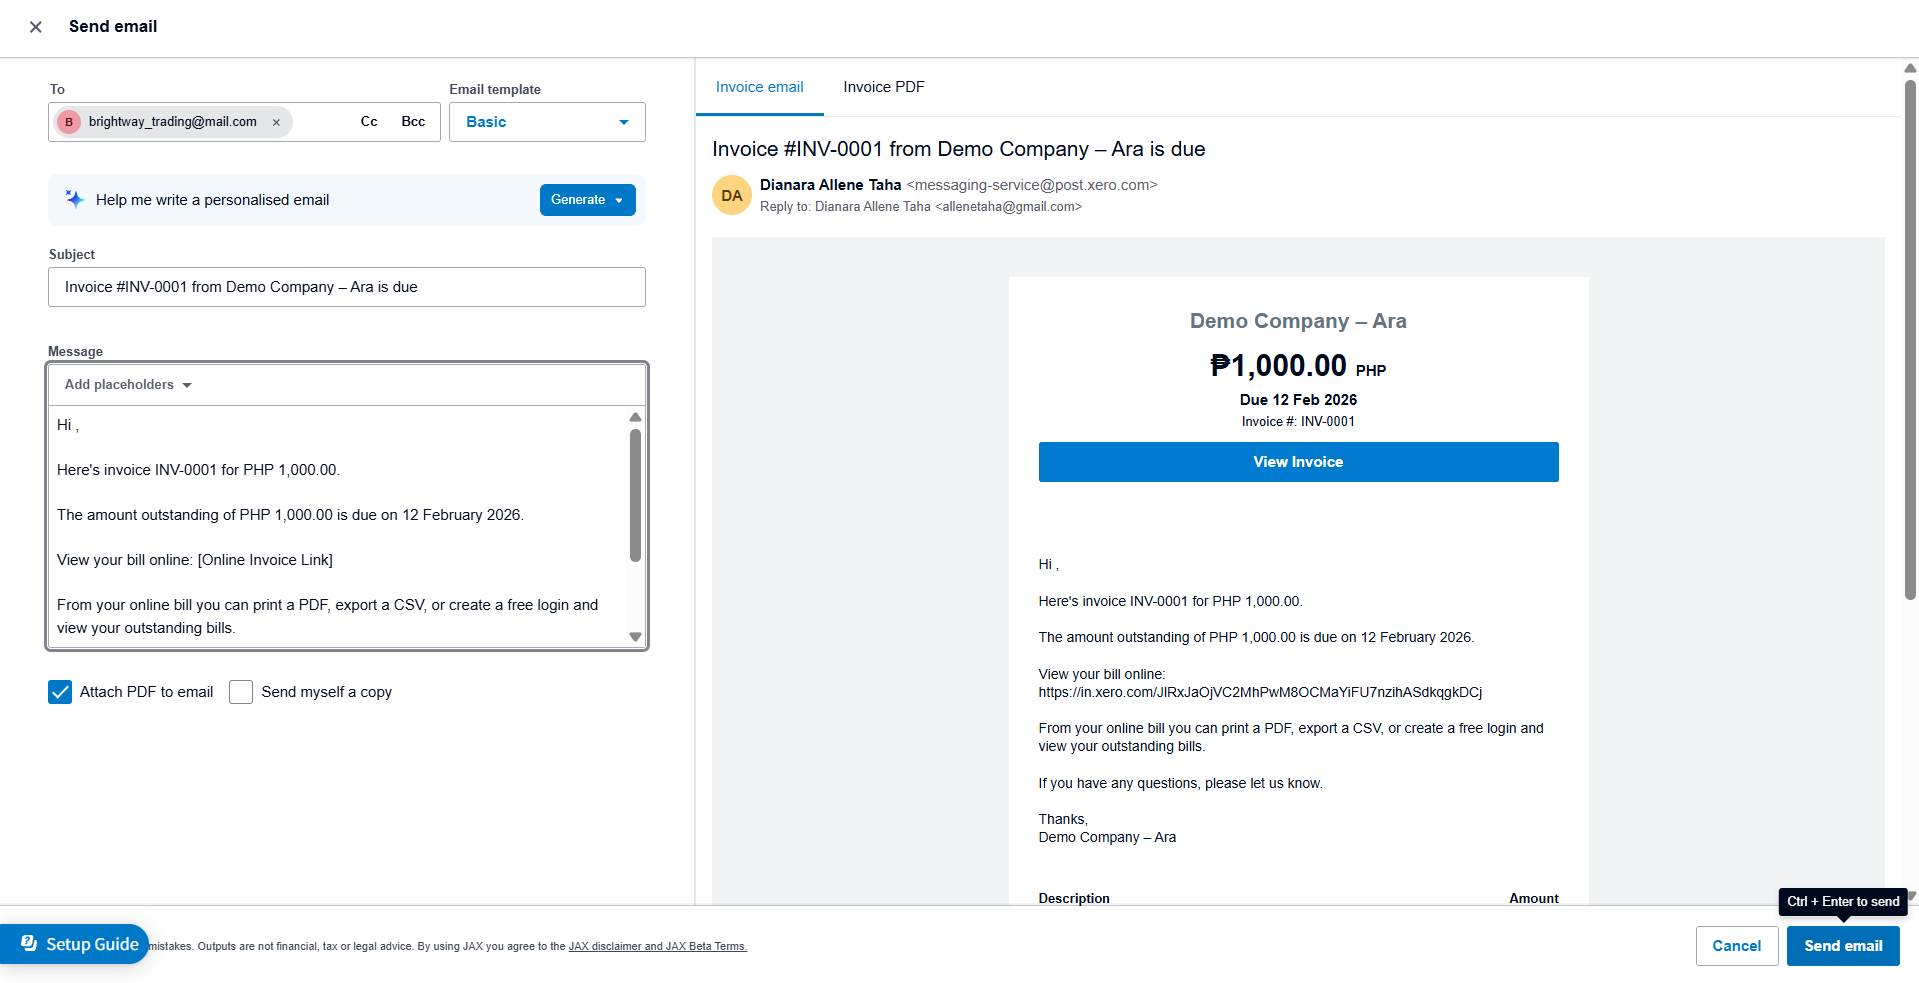The image size is (1919, 983).
Task: Open the Generate button dropdown
Action: (620, 200)
